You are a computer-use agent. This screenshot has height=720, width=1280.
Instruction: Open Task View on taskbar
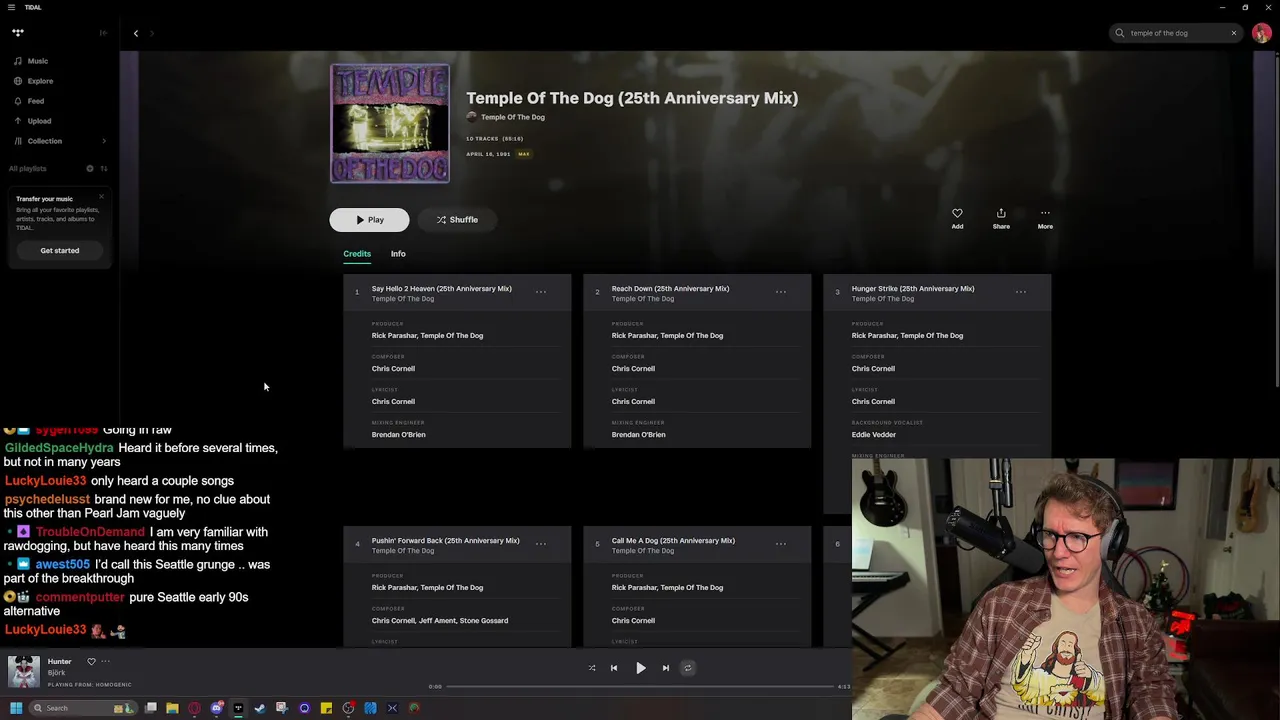click(151, 708)
